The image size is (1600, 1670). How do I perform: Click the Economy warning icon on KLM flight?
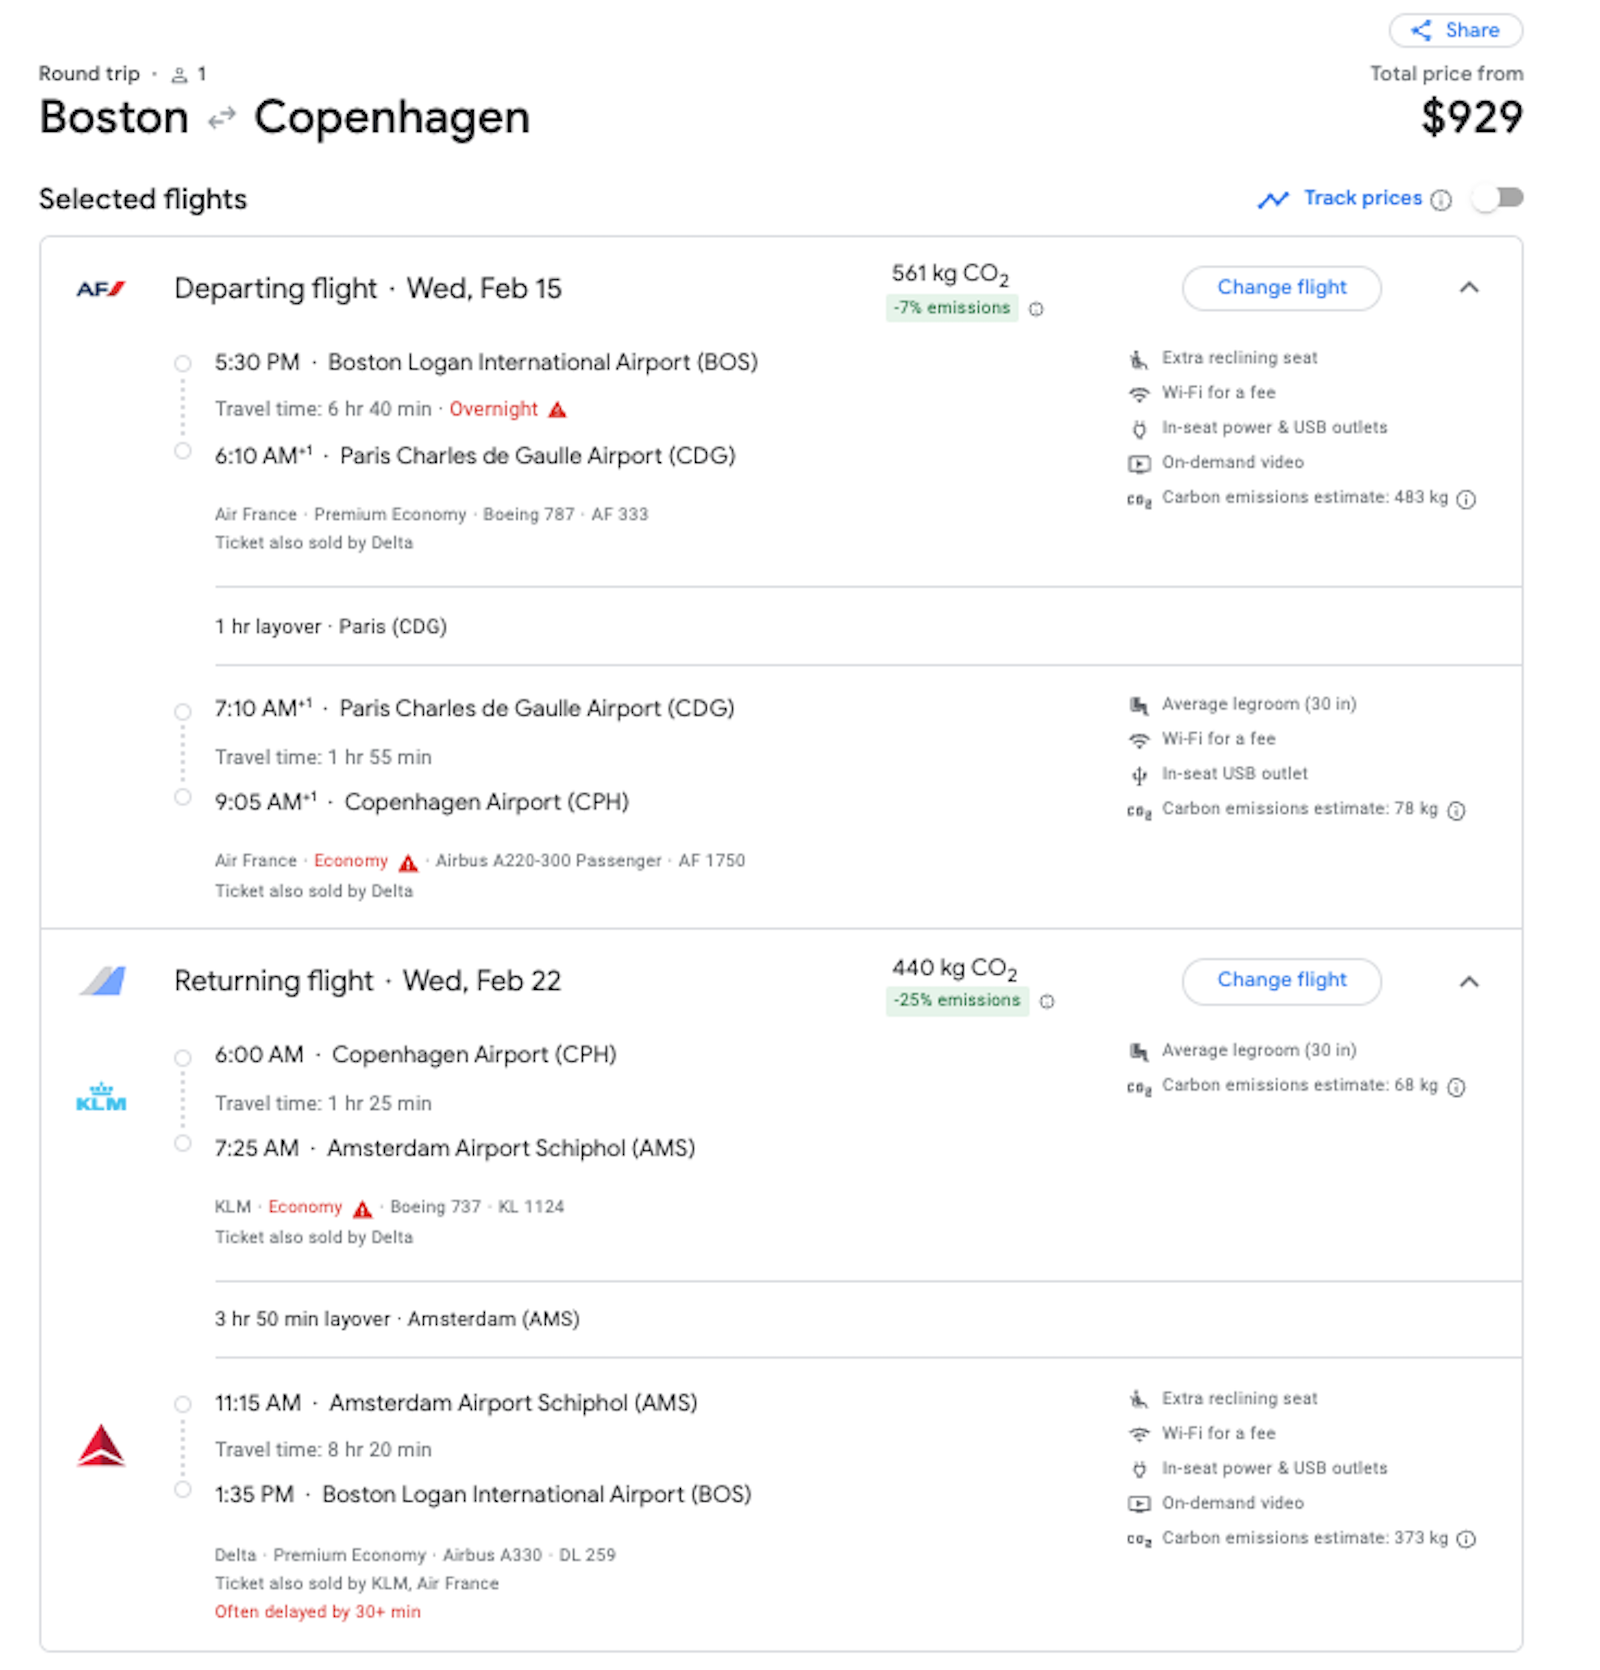363,1207
